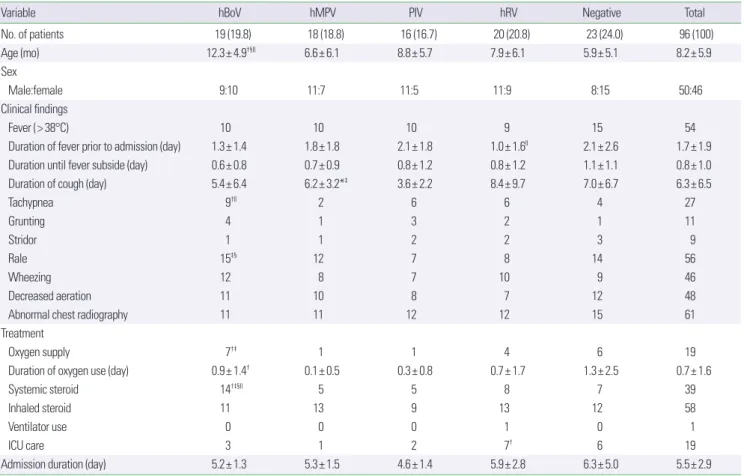
Task: Click the 'Sex' section label
Action: click(x=9, y=72)
